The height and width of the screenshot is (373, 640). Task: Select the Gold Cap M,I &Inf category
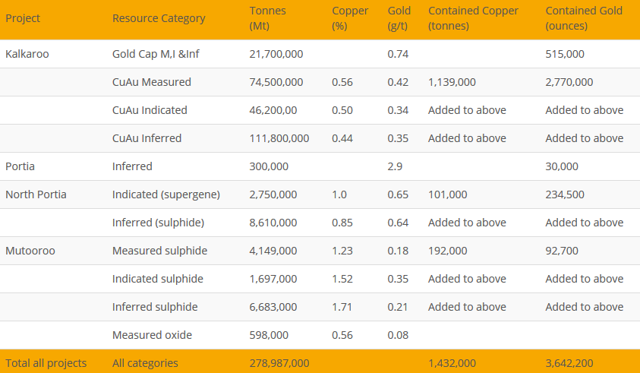[156, 54]
